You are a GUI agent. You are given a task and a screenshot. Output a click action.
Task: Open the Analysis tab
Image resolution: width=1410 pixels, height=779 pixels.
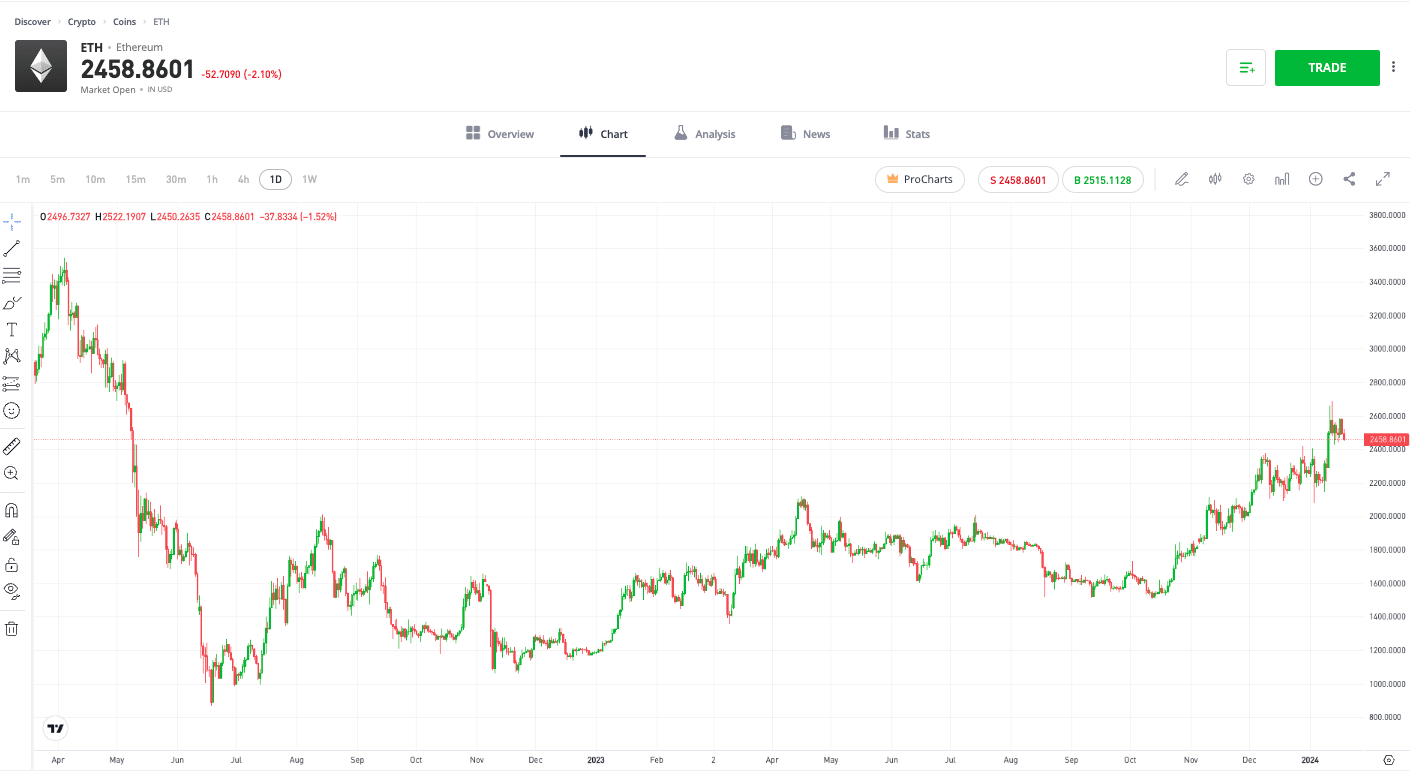pyautogui.click(x=704, y=134)
